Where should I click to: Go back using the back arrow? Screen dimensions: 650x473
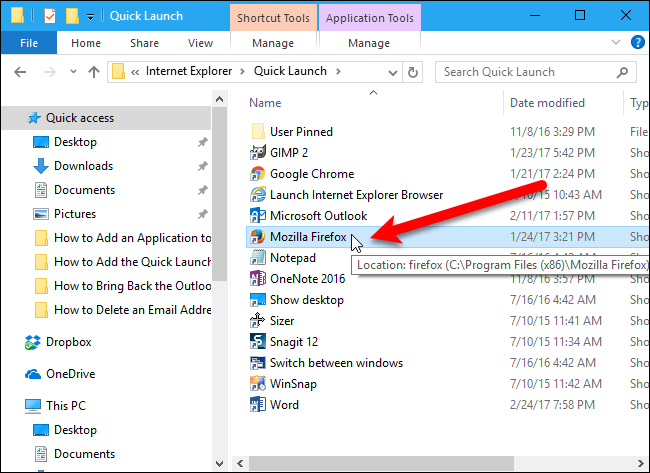tap(20, 72)
